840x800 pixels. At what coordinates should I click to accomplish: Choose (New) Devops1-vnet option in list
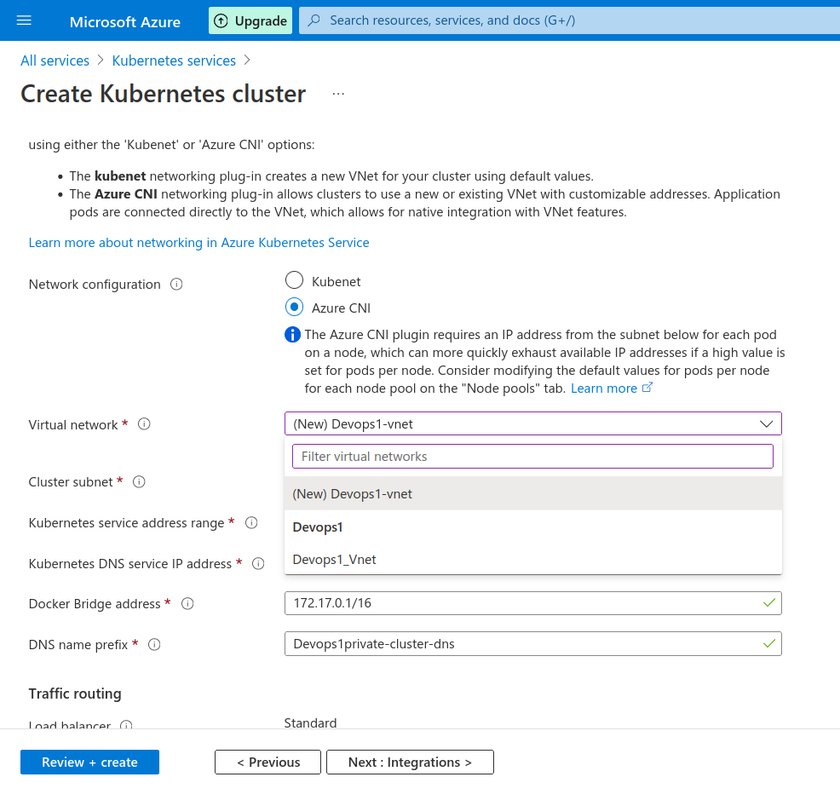[352, 494]
